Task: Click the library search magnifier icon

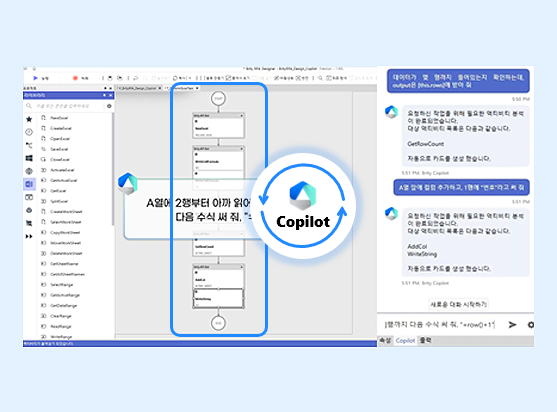Action: click(x=29, y=106)
